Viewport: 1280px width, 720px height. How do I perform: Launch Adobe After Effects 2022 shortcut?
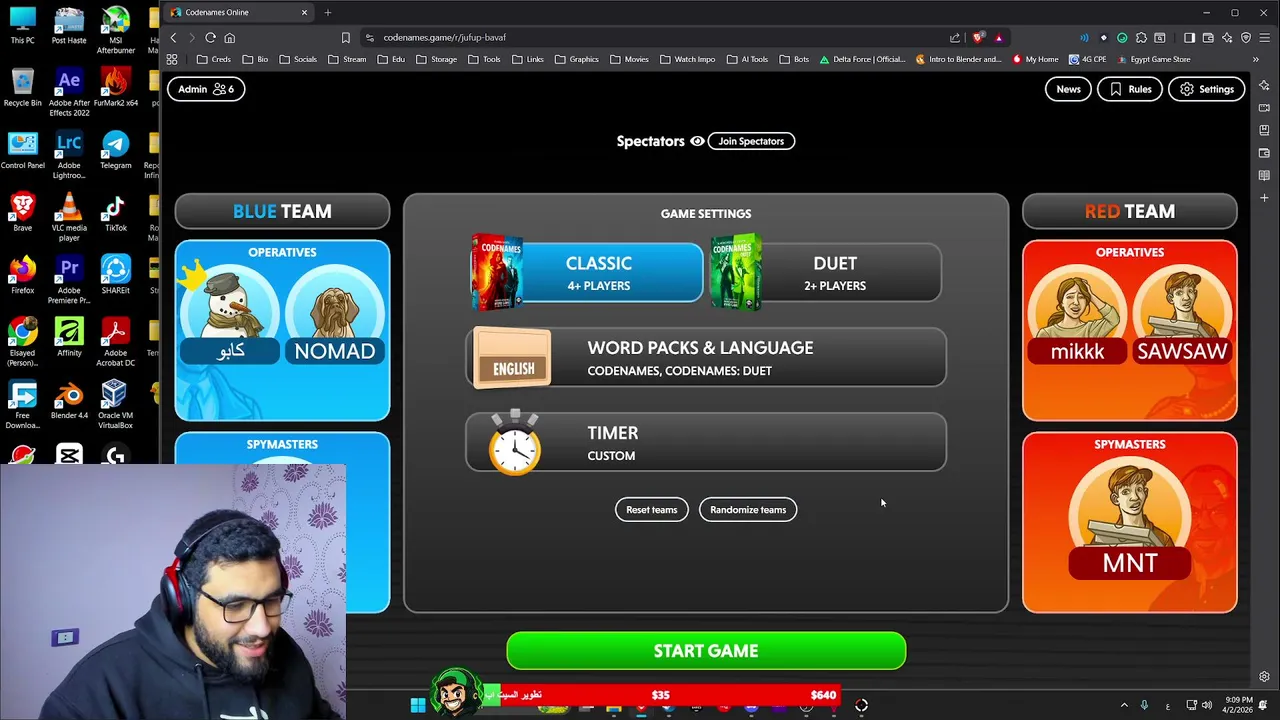click(69, 93)
